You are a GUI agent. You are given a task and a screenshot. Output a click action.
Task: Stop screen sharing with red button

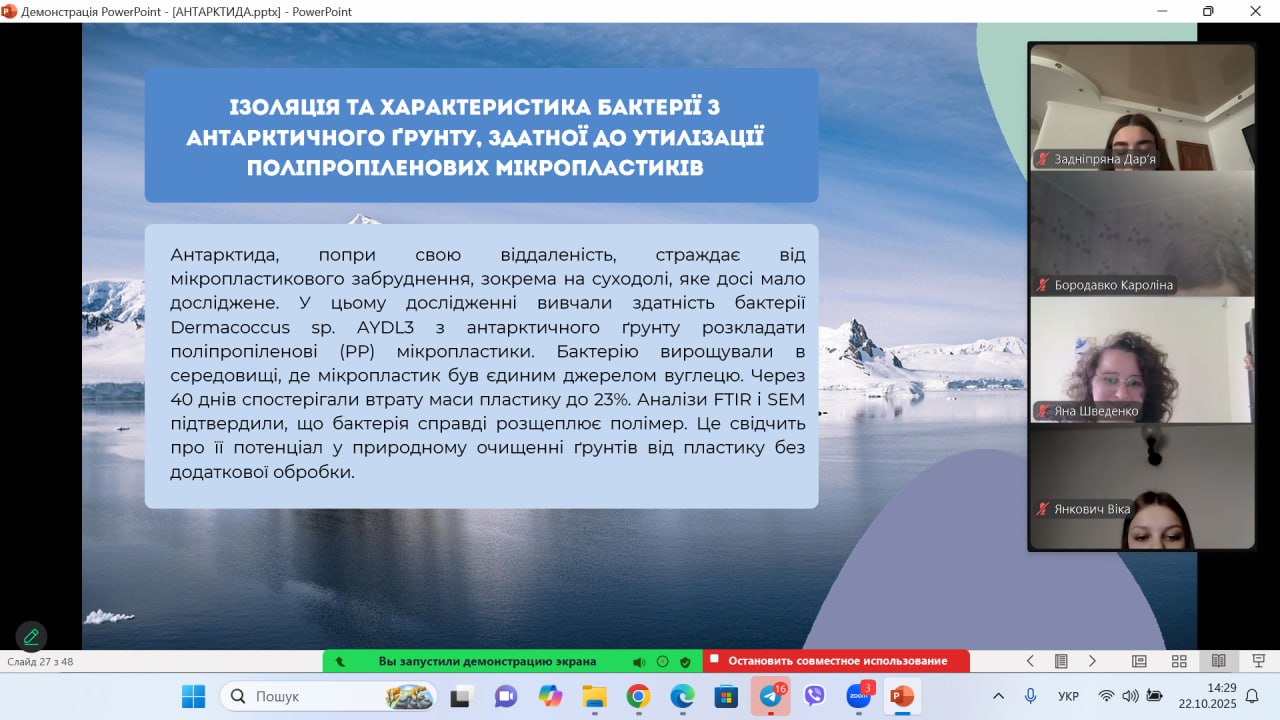(836, 661)
